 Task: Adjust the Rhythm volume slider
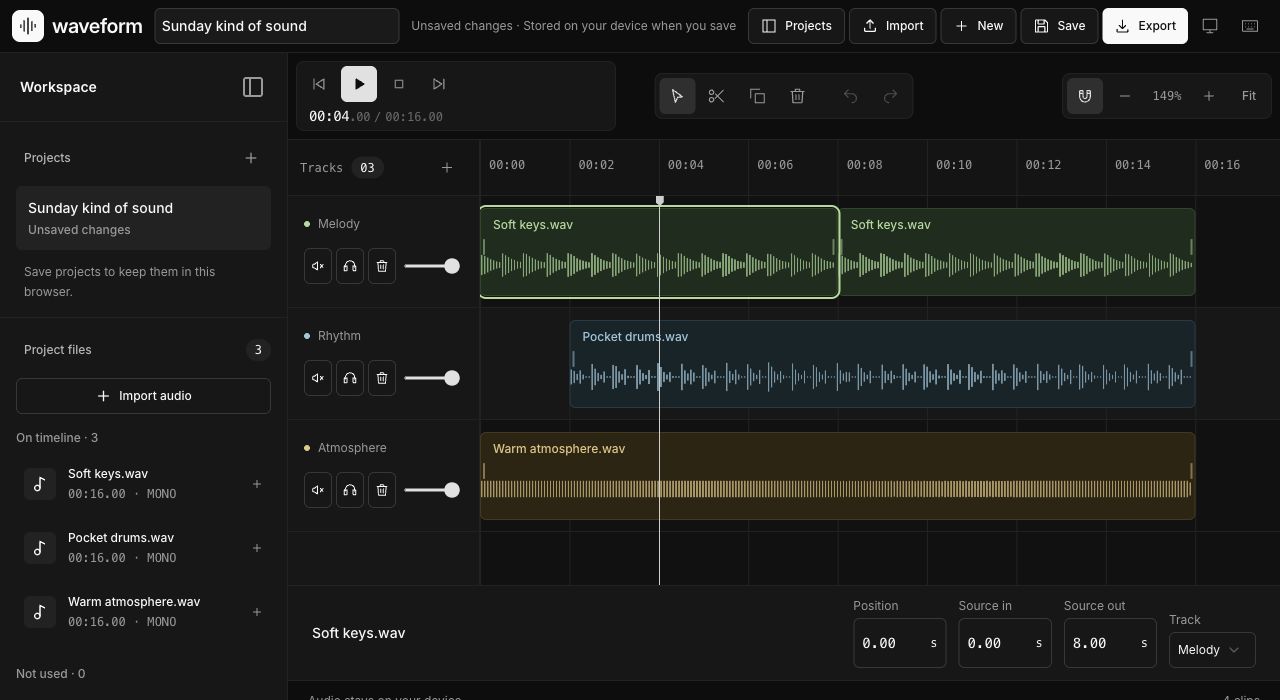(432, 378)
